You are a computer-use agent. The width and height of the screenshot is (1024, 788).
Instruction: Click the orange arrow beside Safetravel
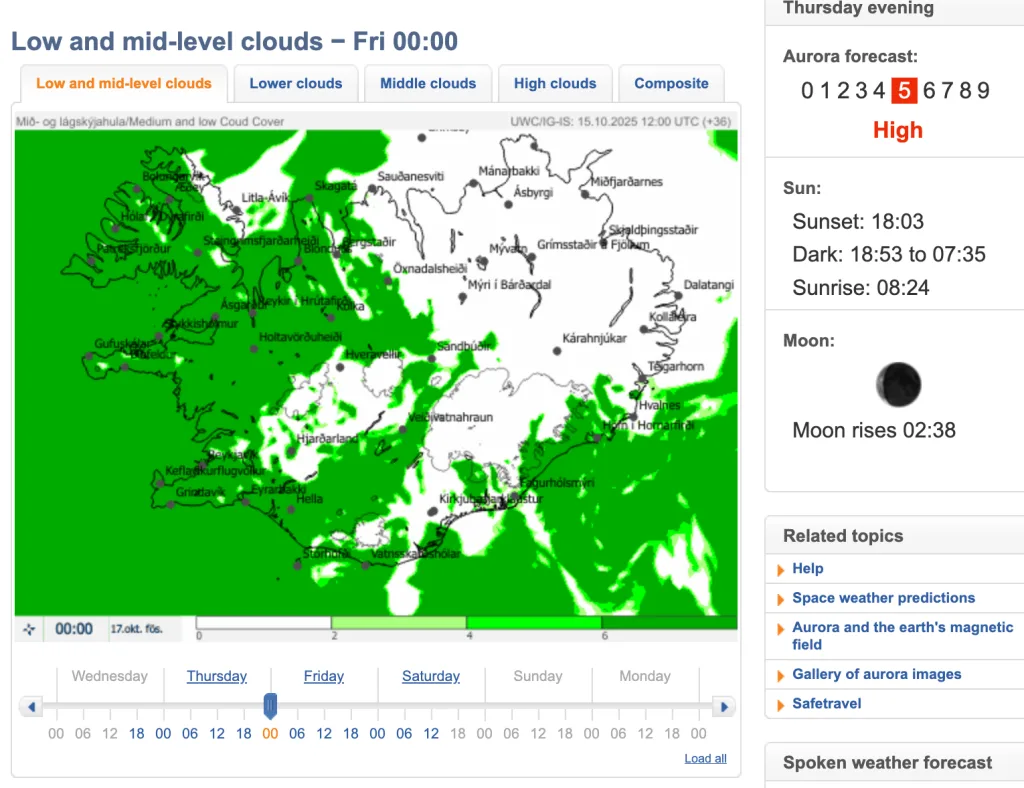(x=781, y=705)
